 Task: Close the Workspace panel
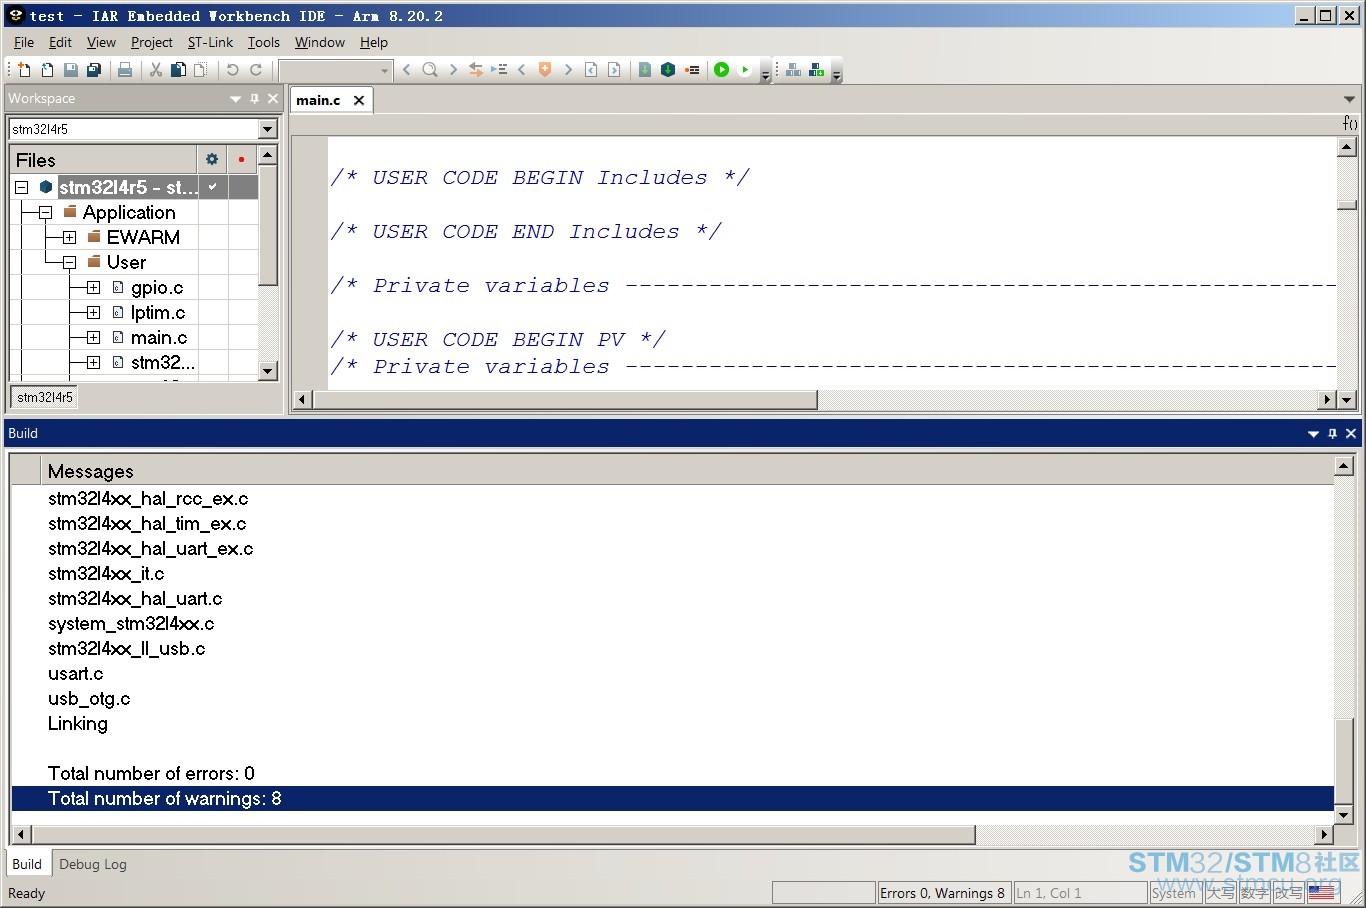pos(273,98)
